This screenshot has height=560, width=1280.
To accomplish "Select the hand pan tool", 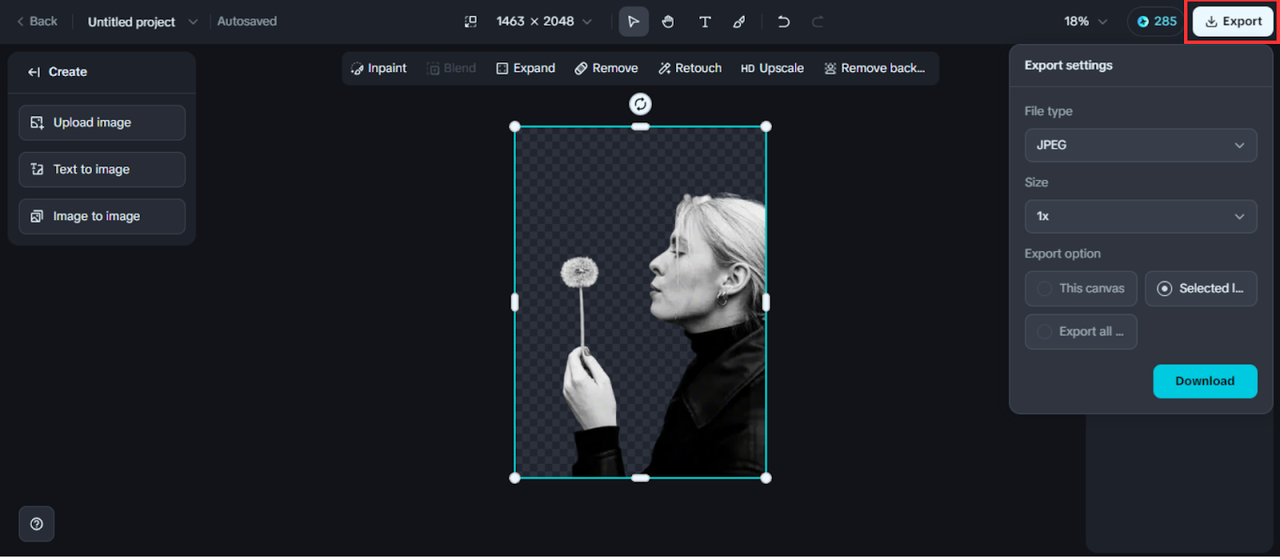I will click(668, 21).
